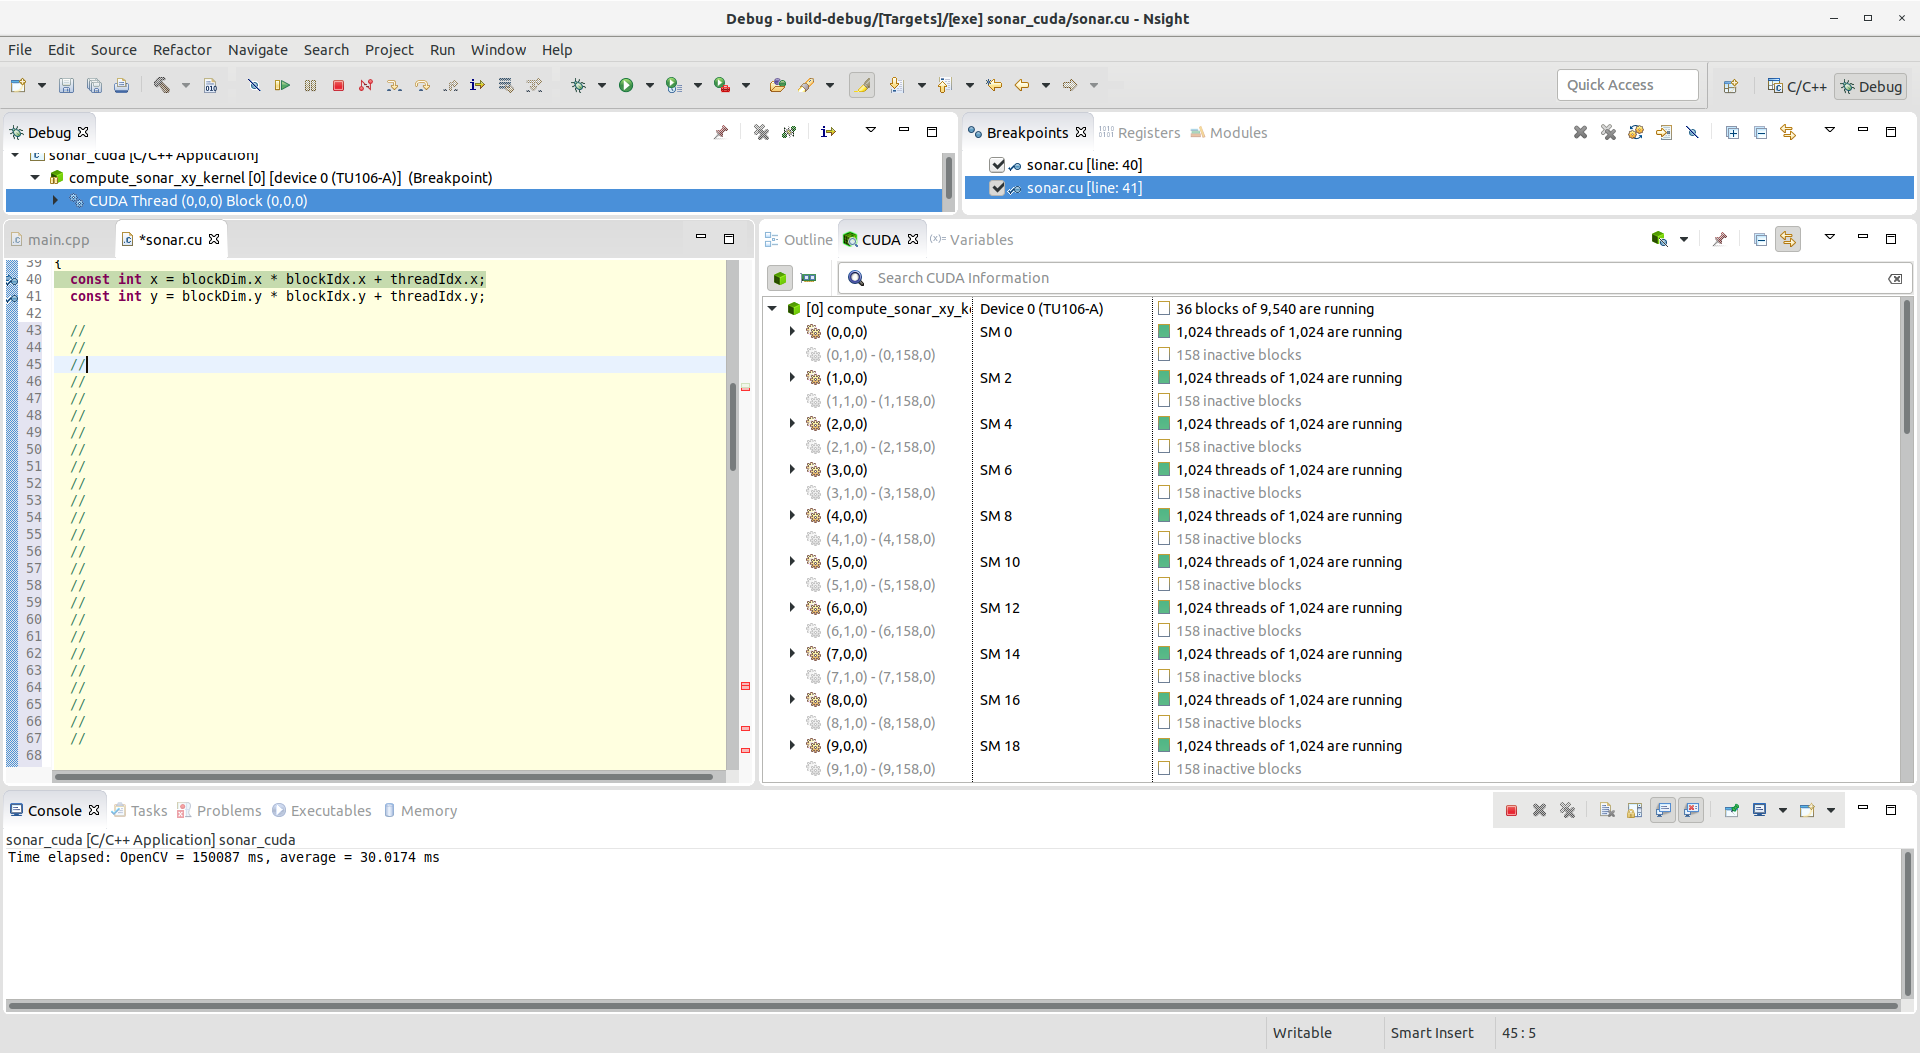Image resolution: width=1920 pixels, height=1053 pixels.
Task: Open the Debug launch dropdown arrow
Action: click(x=602, y=86)
